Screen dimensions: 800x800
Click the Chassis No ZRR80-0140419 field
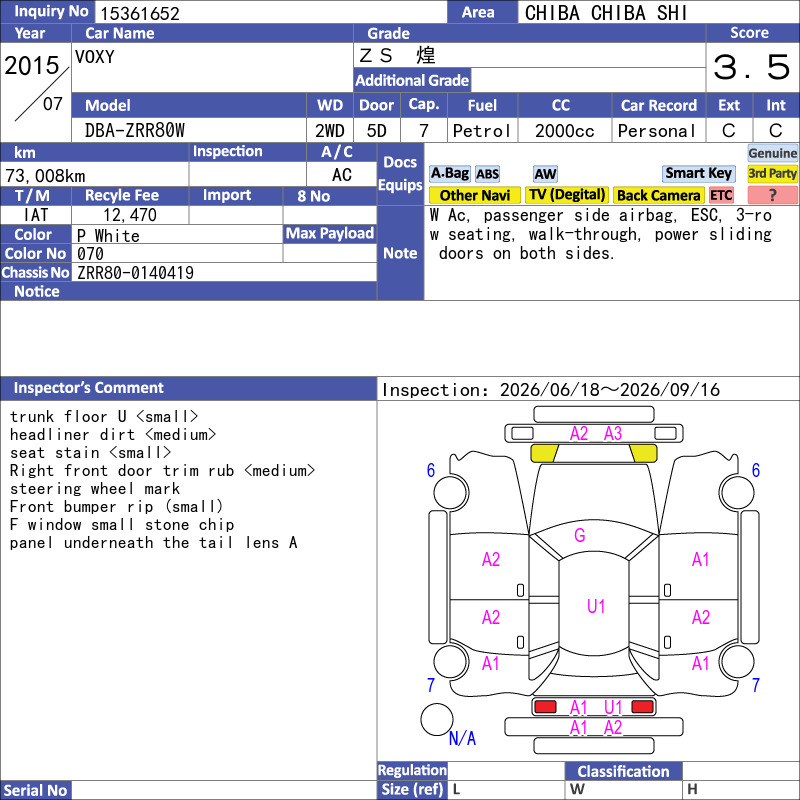coord(224,272)
